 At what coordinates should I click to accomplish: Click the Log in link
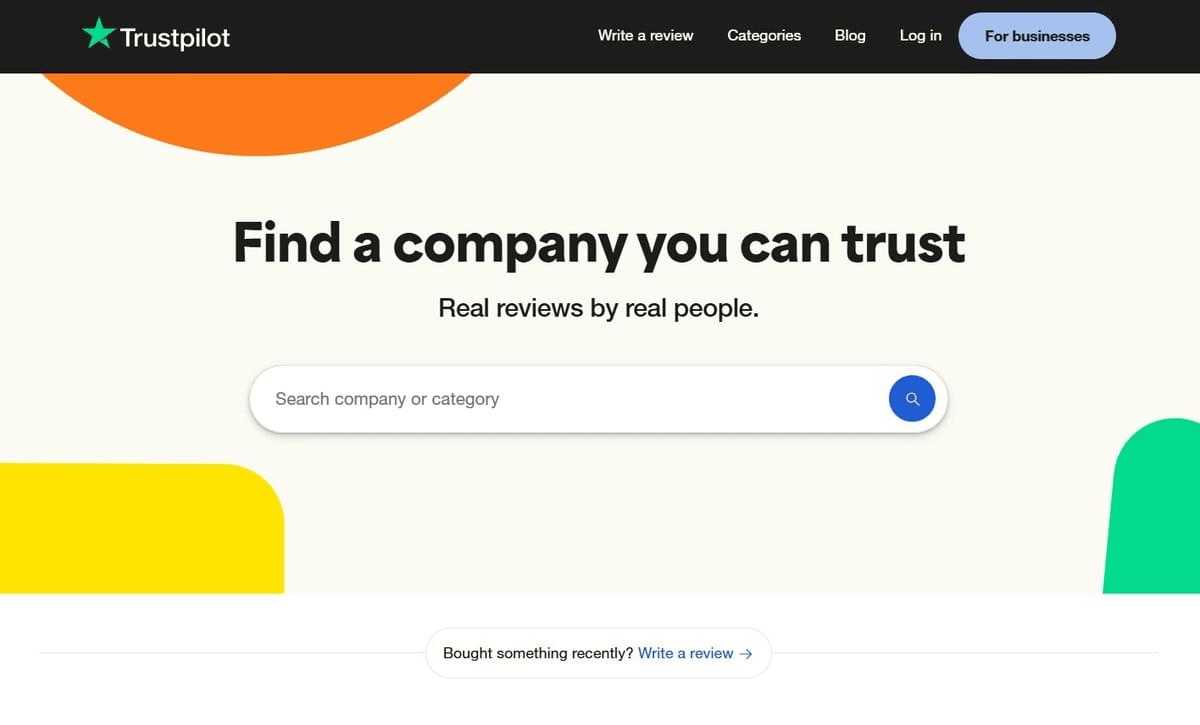coord(920,36)
